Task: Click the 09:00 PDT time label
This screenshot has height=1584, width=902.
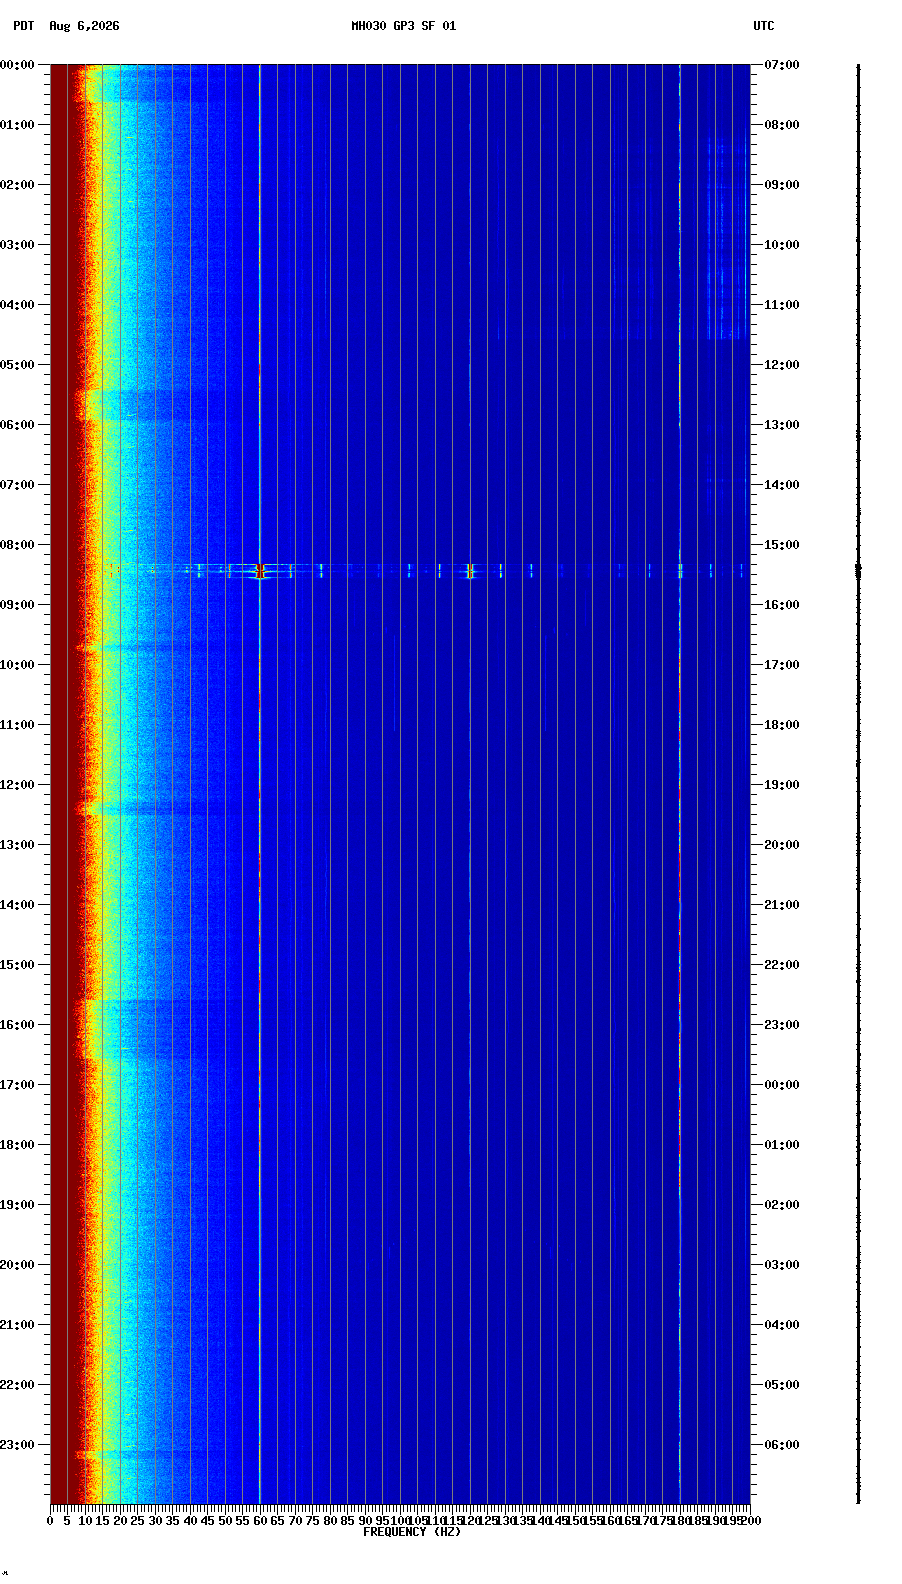Action: (17, 605)
